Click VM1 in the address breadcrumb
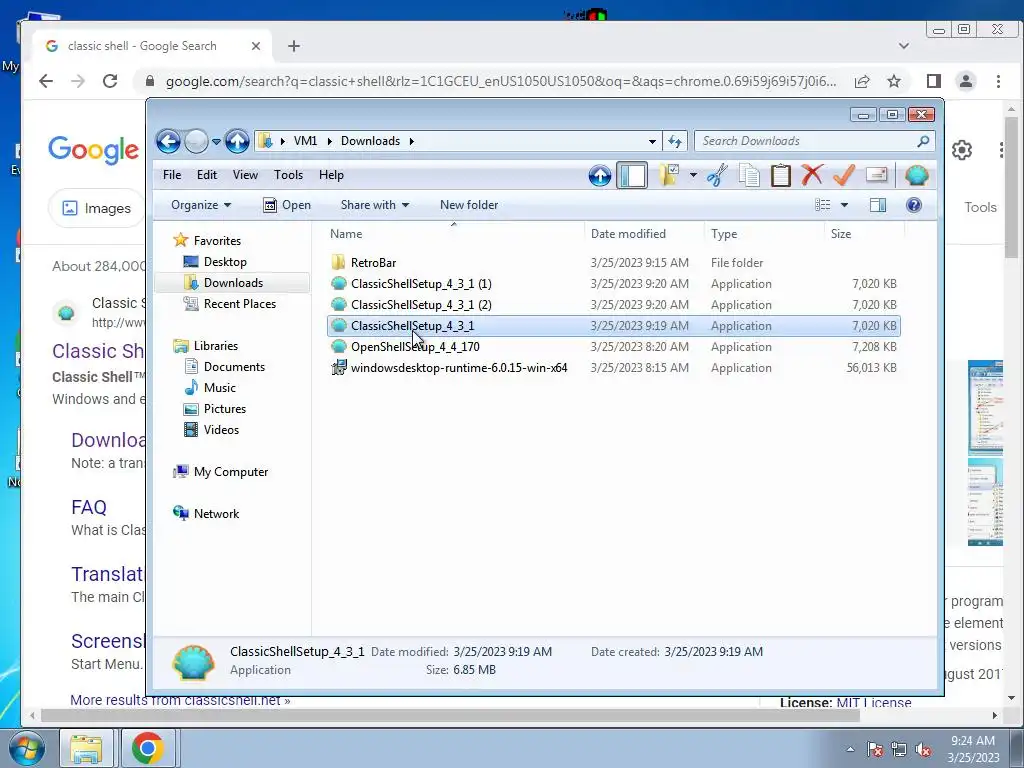 (305, 141)
